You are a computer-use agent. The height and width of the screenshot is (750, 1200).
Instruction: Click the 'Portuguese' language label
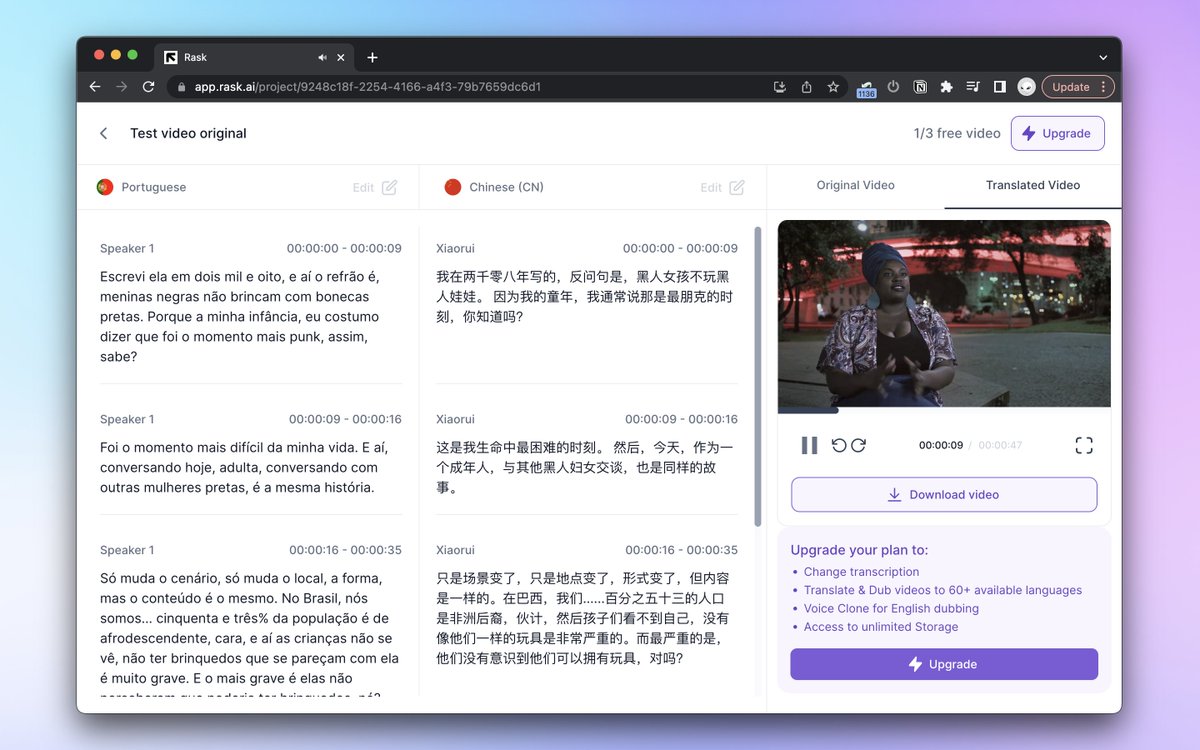tap(154, 187)
